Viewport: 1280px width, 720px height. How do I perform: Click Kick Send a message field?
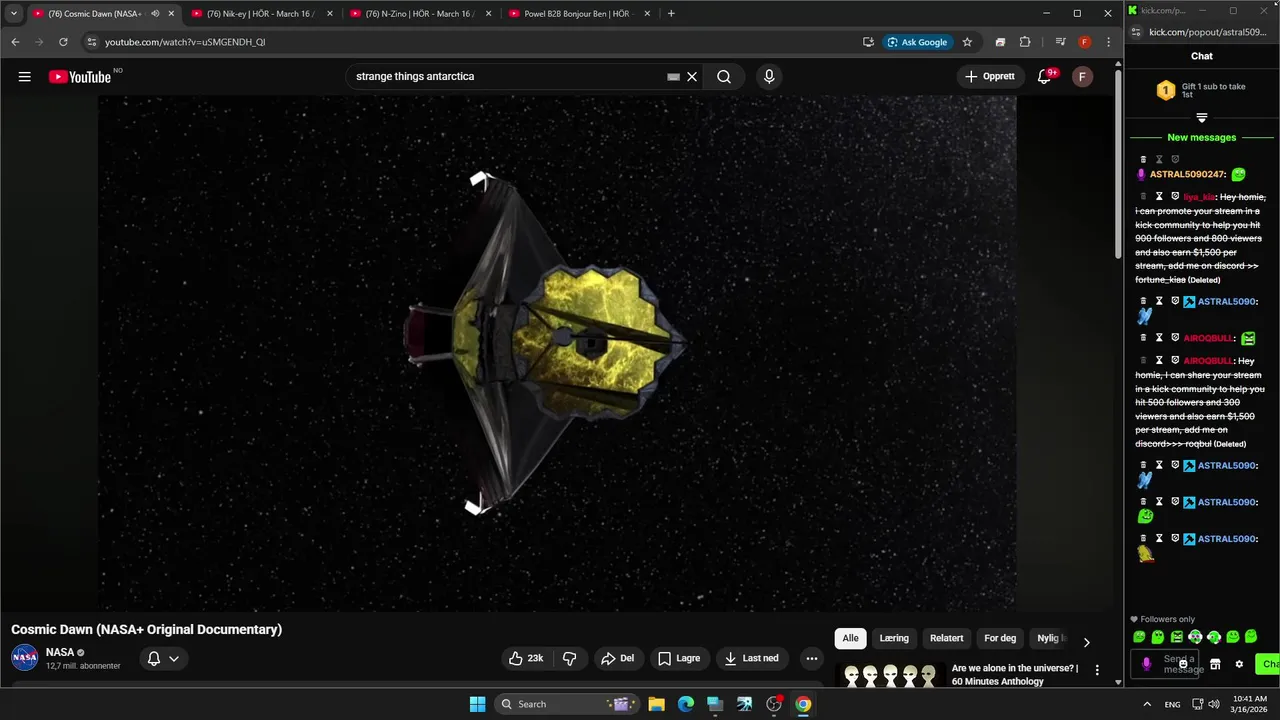pyautogui.click(x=1166, y=664)
